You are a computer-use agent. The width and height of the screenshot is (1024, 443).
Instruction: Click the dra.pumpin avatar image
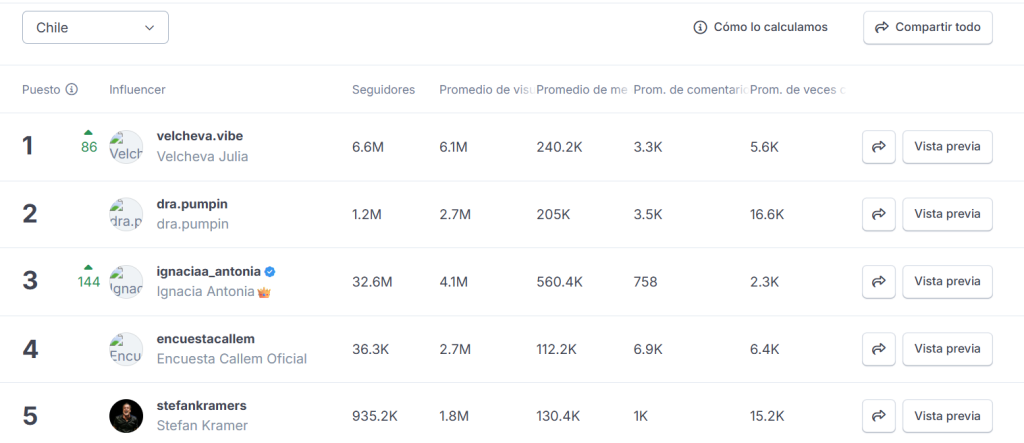(x=126, y=214)
